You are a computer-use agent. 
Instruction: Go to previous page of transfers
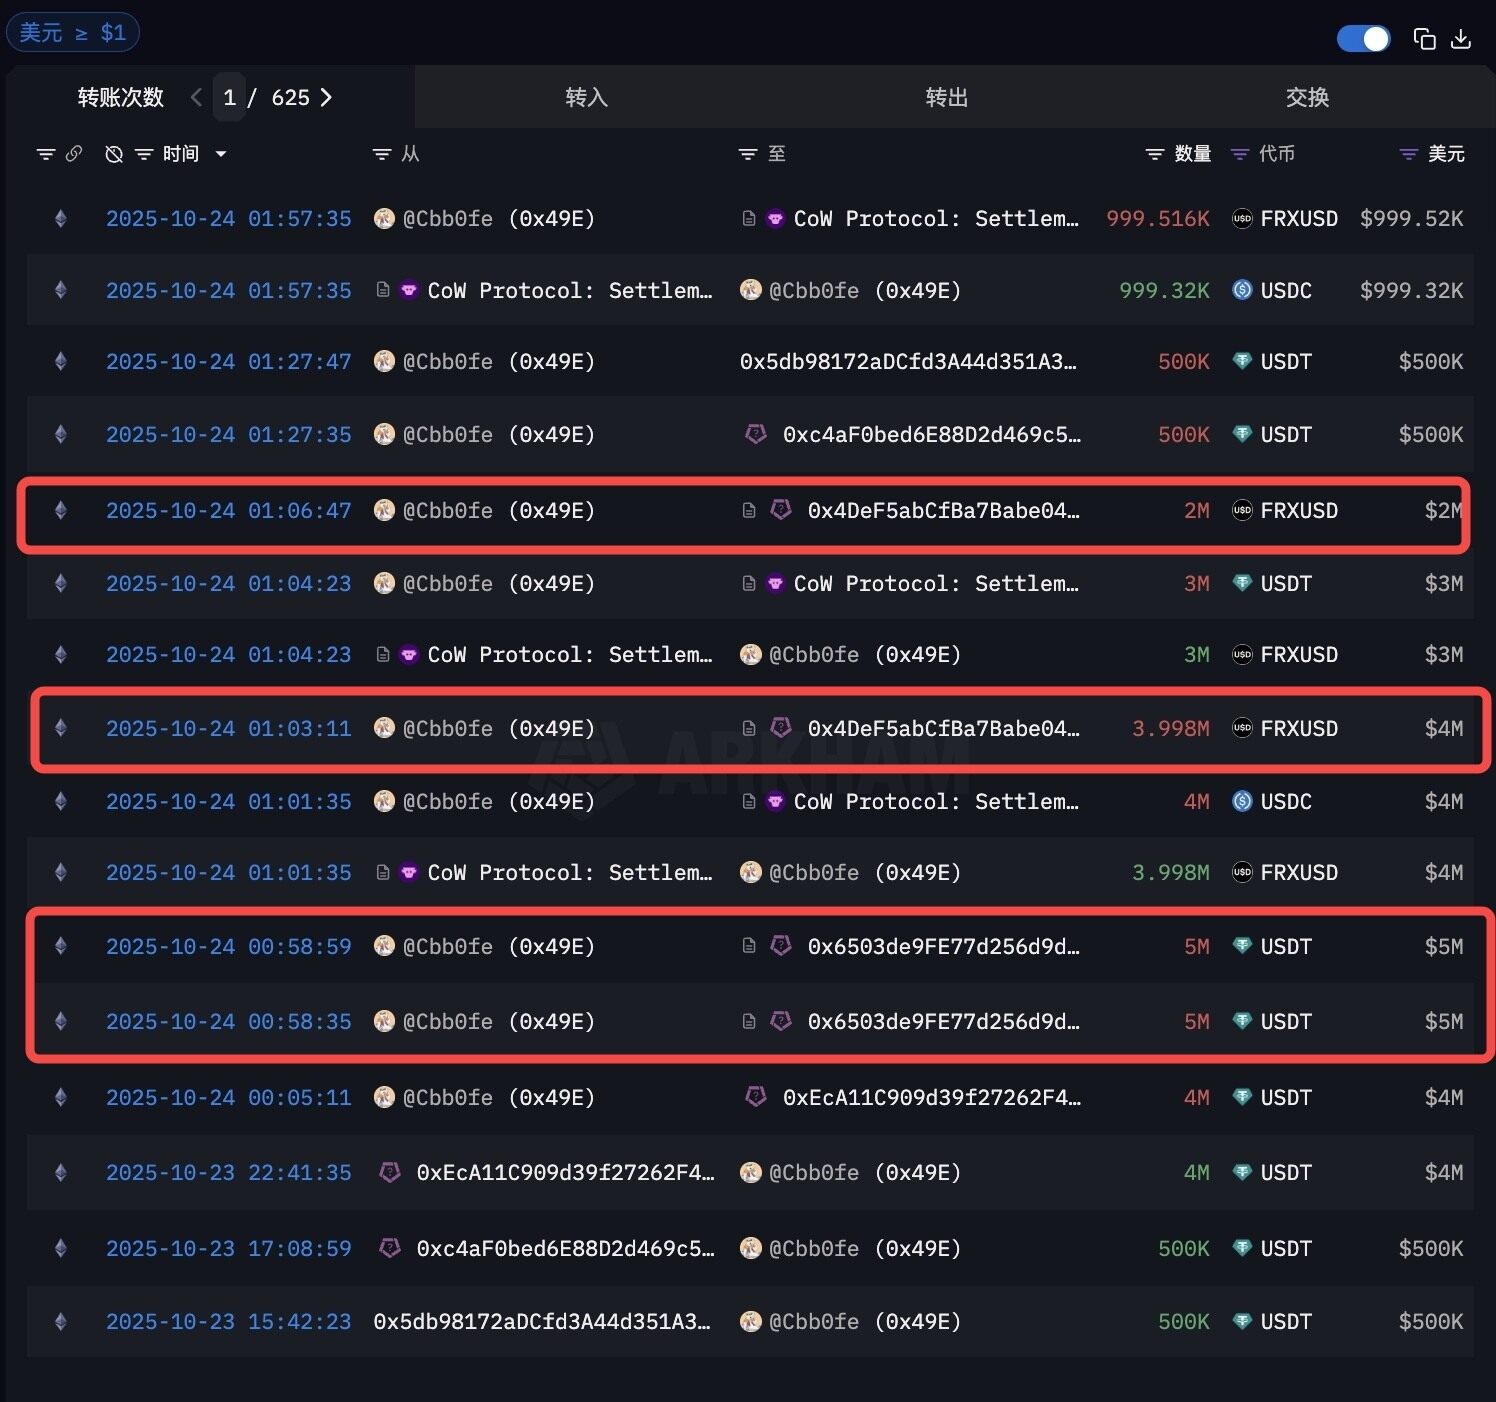pyautogui.click(x=196, y=97)
